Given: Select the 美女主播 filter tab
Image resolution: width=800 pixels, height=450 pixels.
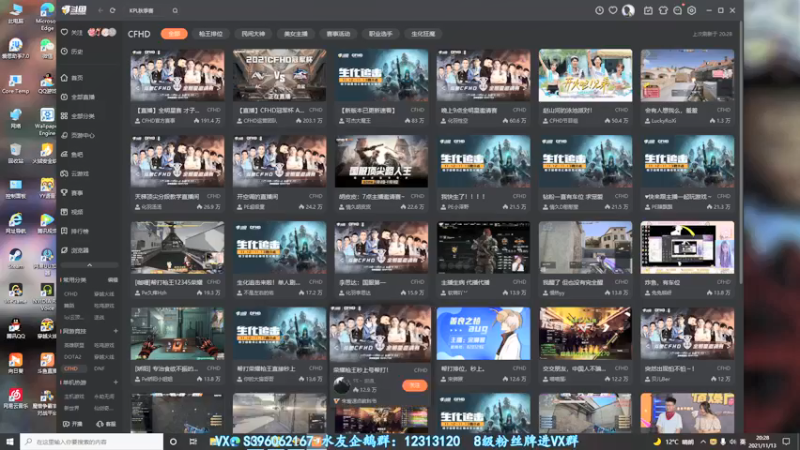Looking at the screenshot, I should coord(295,34).
